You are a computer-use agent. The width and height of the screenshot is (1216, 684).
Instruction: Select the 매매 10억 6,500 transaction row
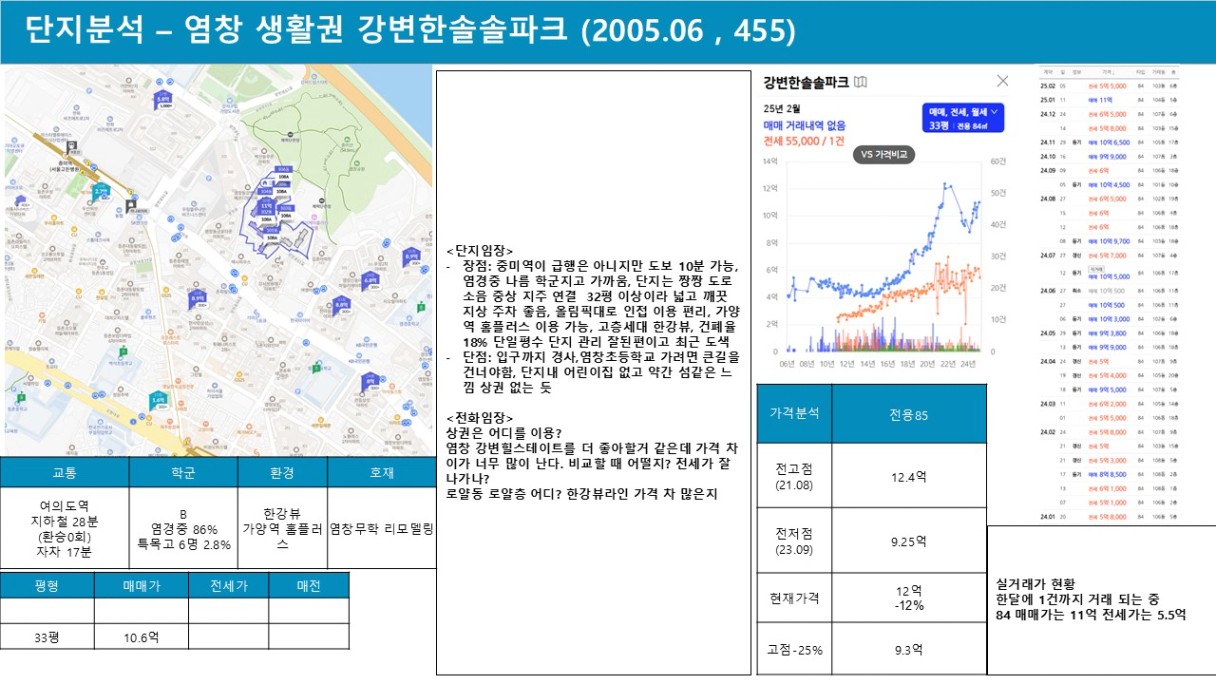pos(1108,142)
